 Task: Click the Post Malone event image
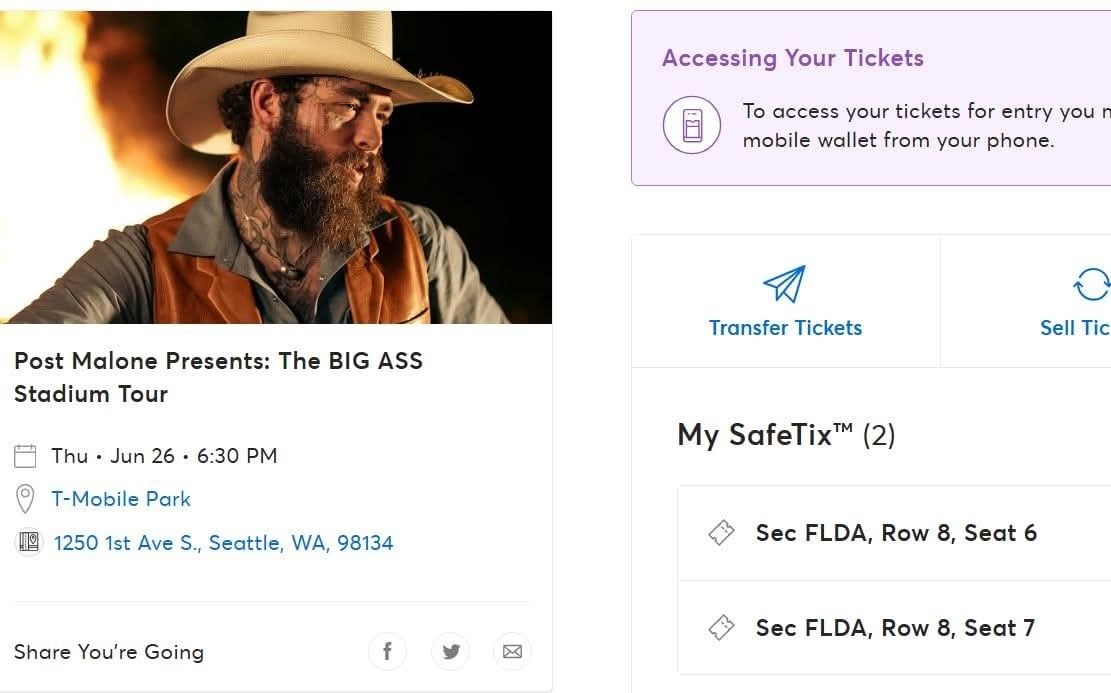pyautogui.click(x=276, y=167)
